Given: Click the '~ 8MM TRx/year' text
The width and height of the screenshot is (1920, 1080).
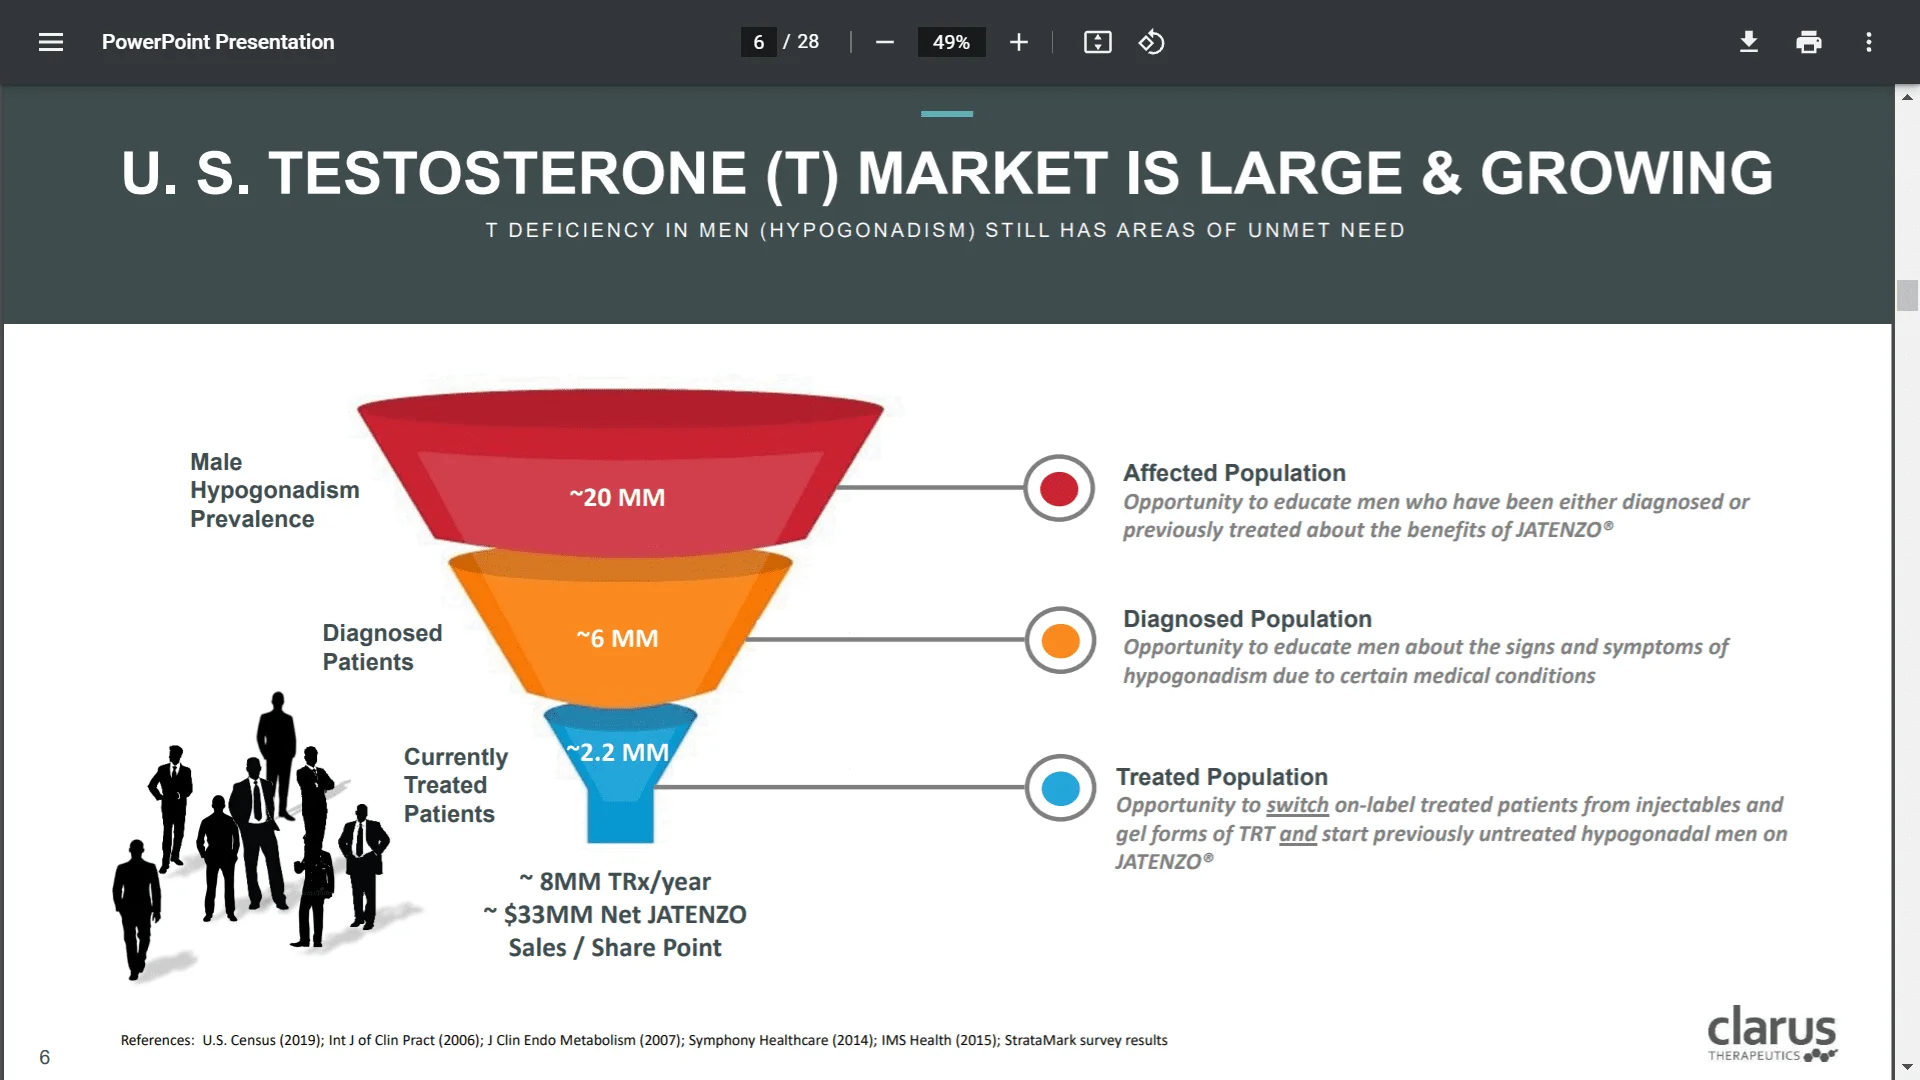Looking at the screenshot, I should point(615,881).
